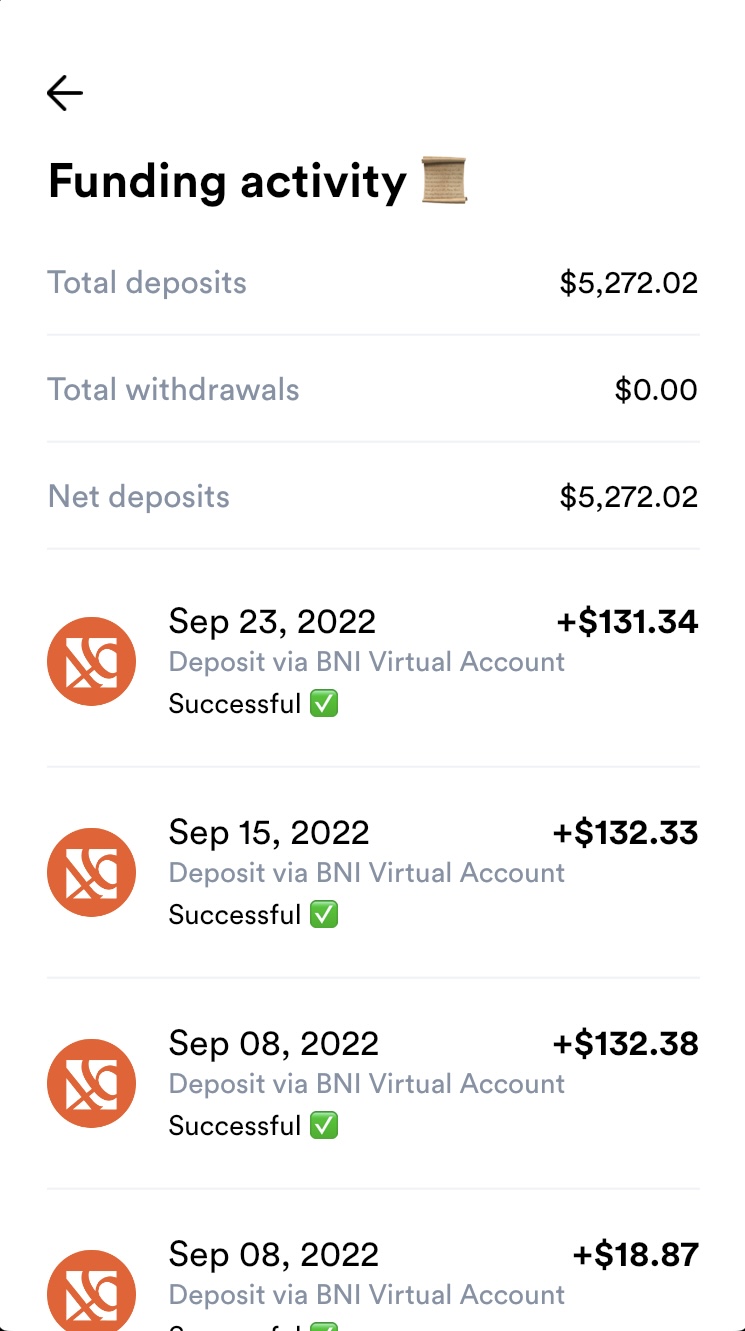
Task: Select the +$132.38 deposit amount
Action: (625, 1044)
